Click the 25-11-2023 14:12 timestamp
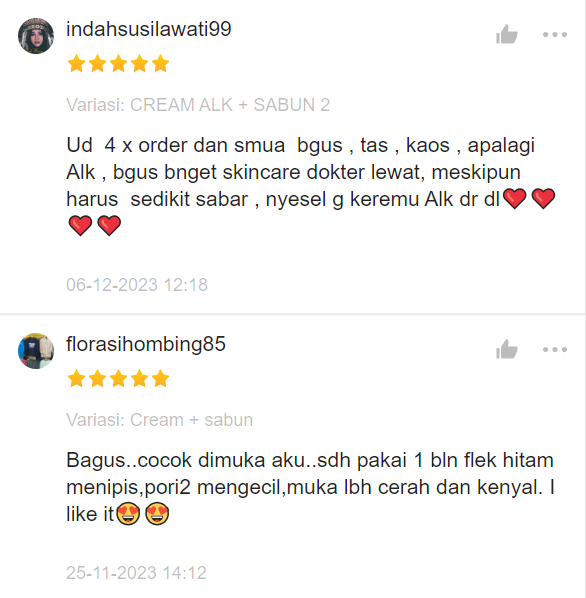Image resolution: width=586 pixels, height=598 pixels. pos(136,573)
